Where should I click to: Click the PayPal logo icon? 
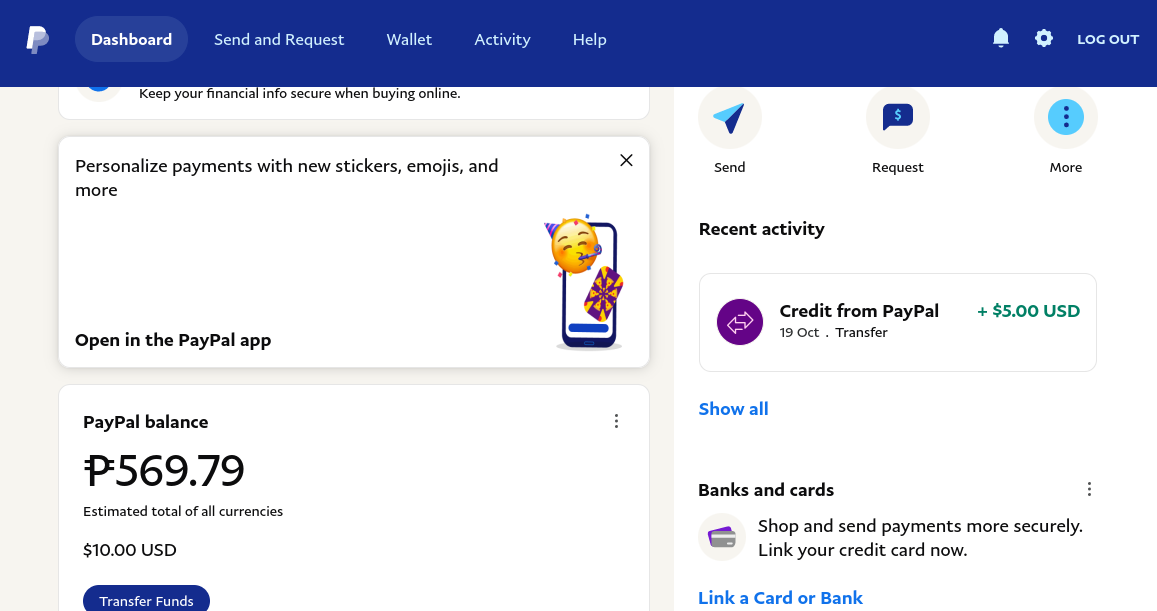coord(38,39)
